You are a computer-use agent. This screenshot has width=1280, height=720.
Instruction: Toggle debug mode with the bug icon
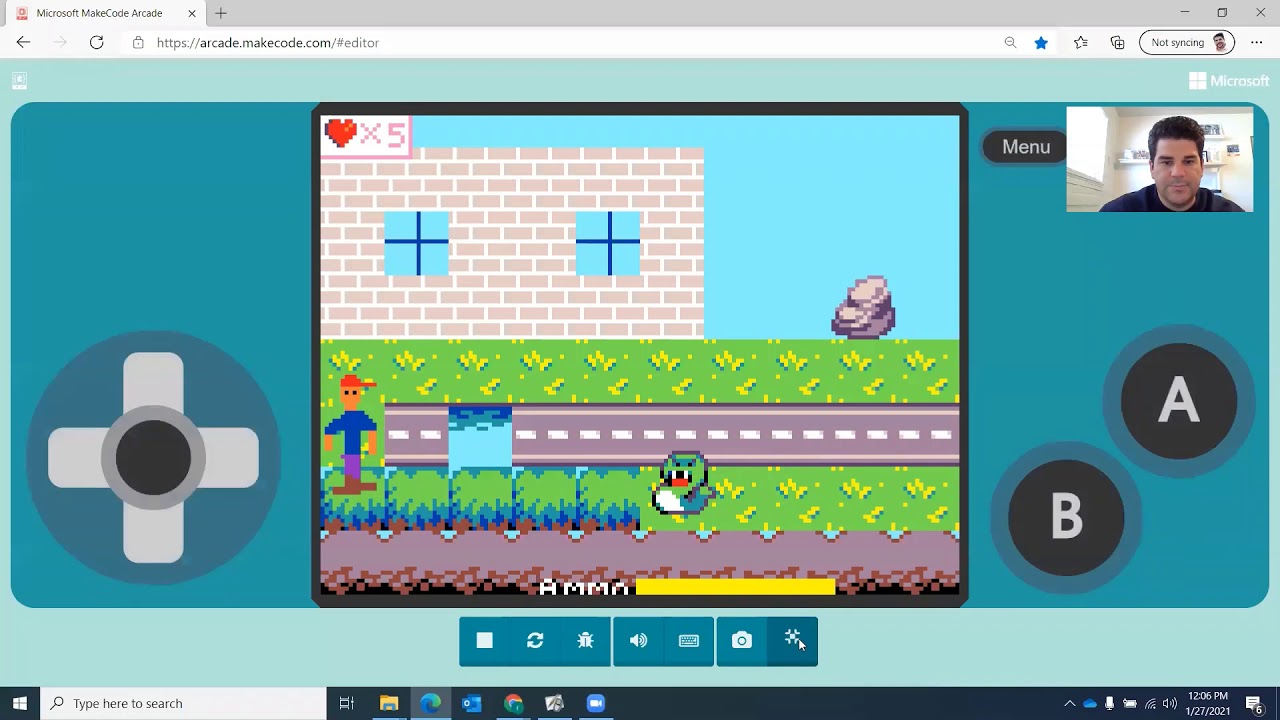(x=586, y=641)
